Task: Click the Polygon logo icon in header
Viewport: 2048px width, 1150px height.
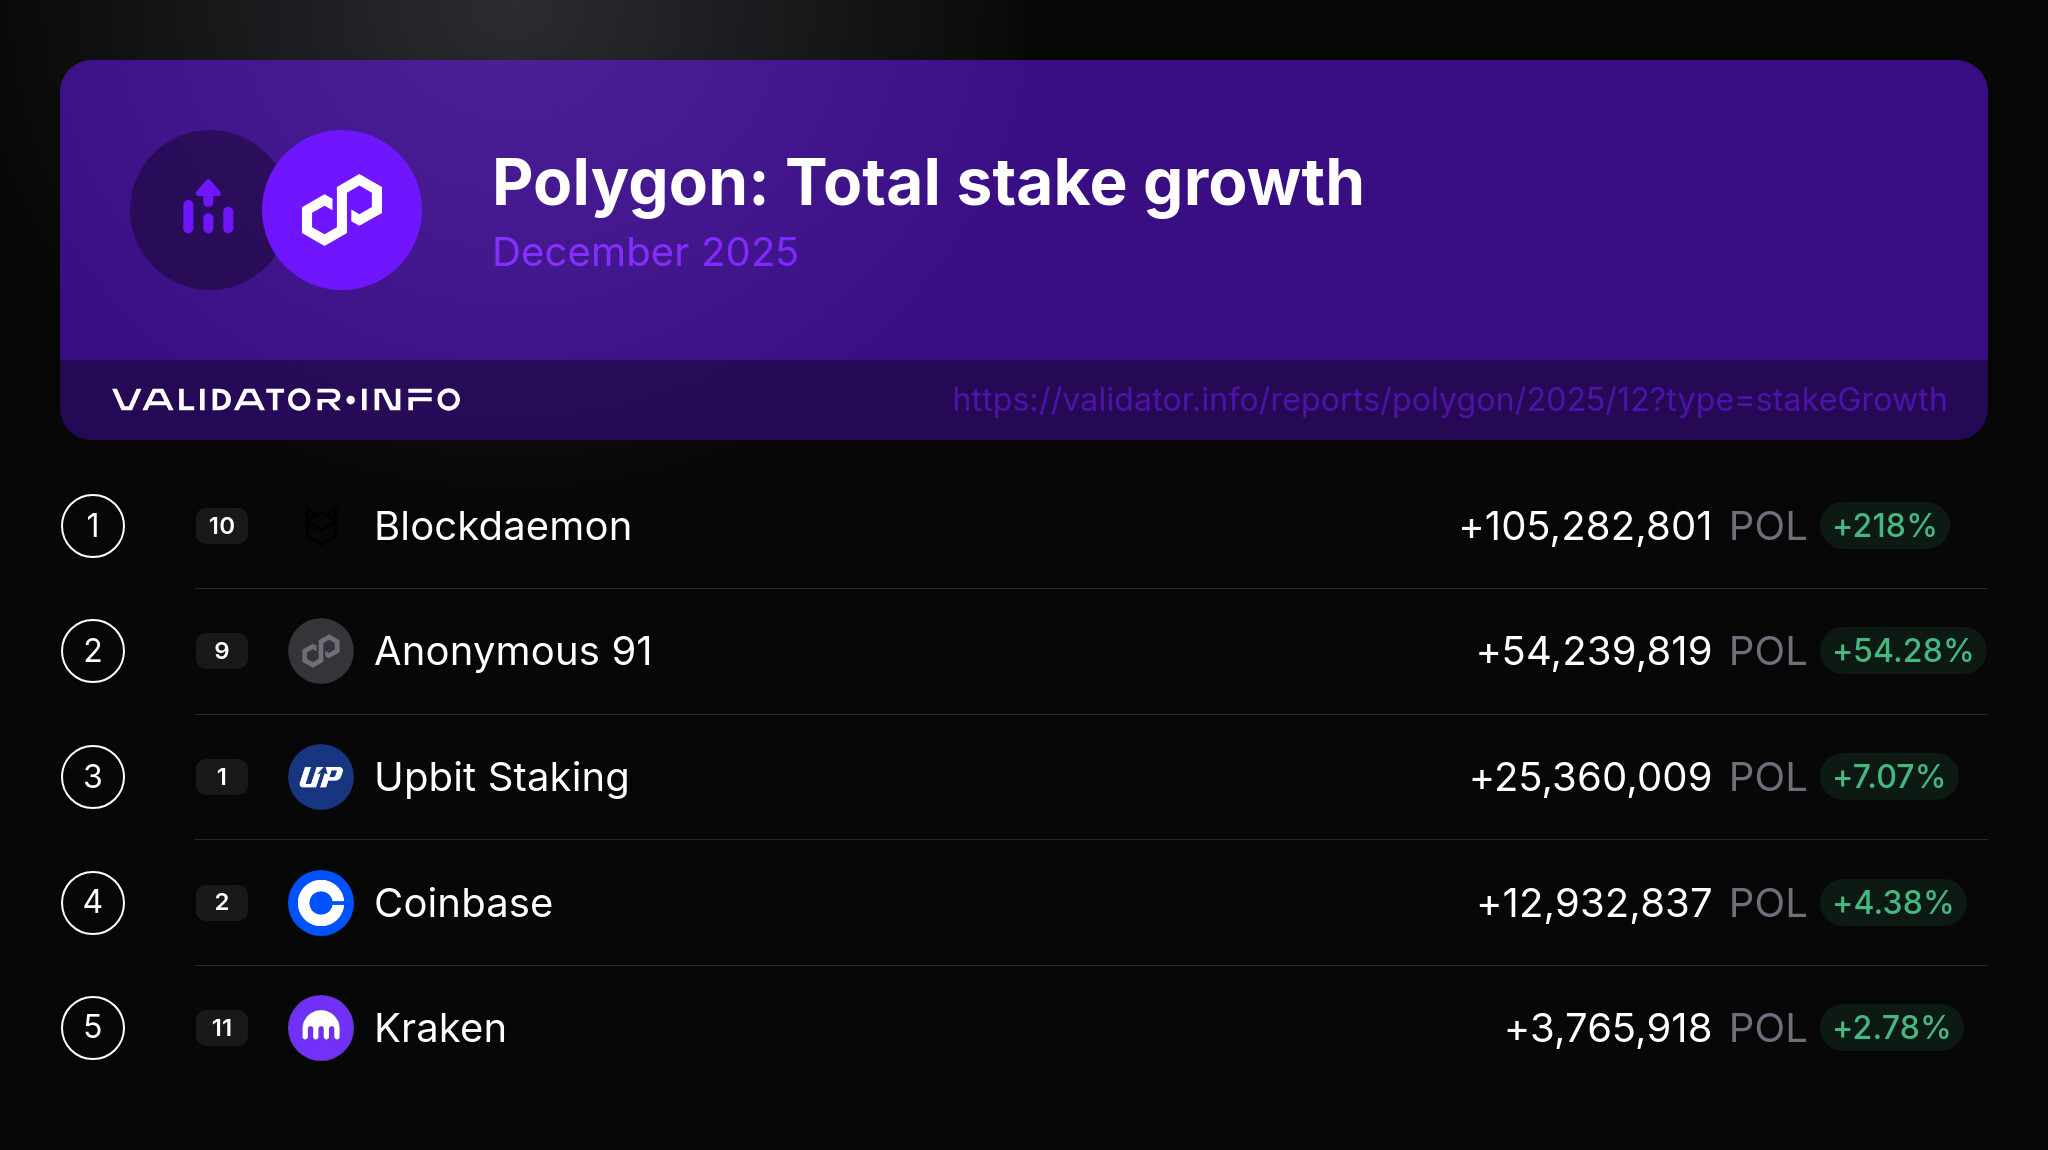Action: coord(342,210)
